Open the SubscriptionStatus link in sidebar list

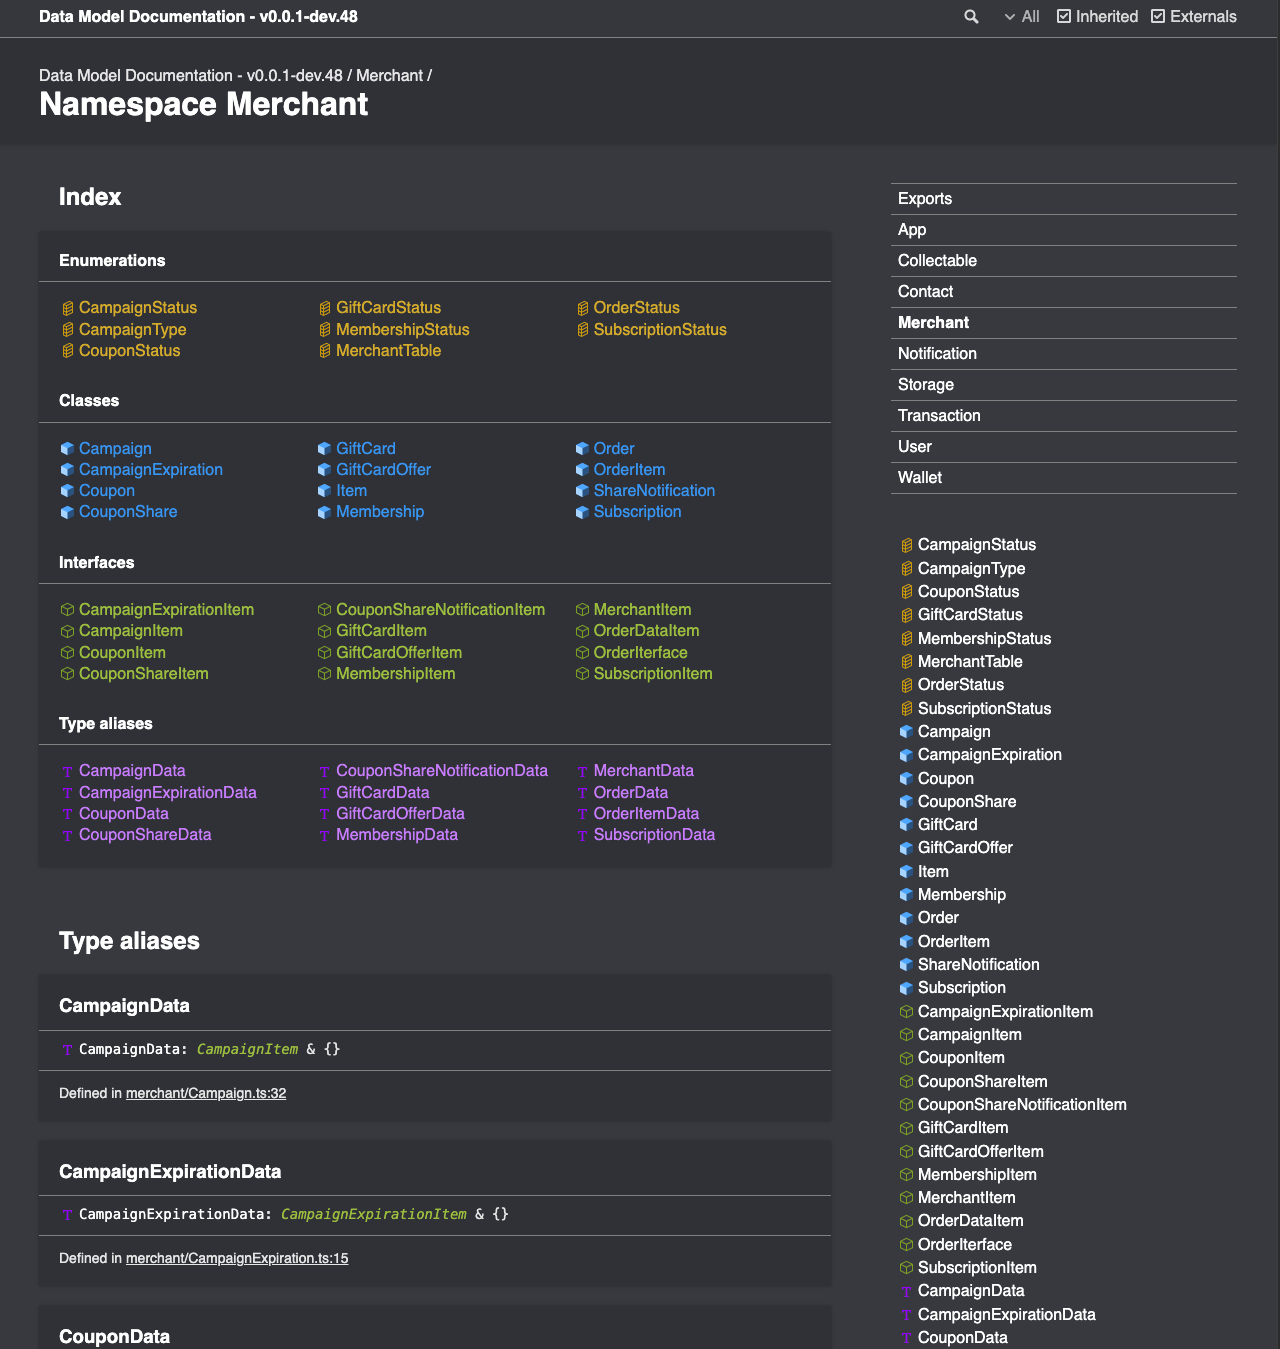984,709
